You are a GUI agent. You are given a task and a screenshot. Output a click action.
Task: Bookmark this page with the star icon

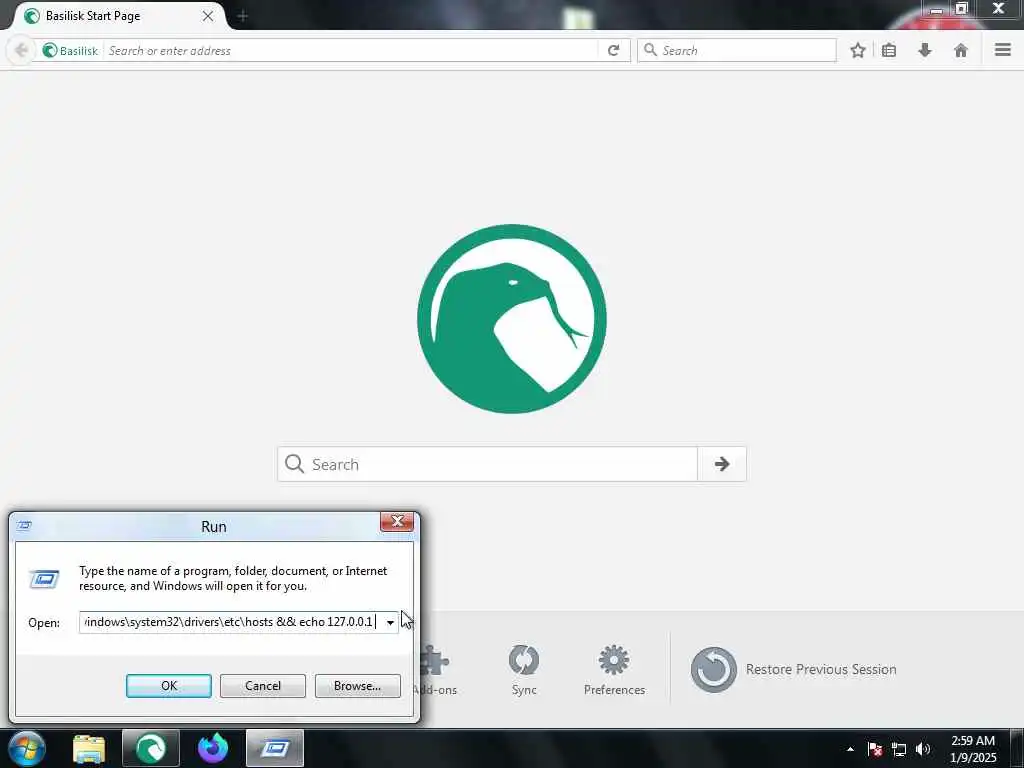[858, 50]
